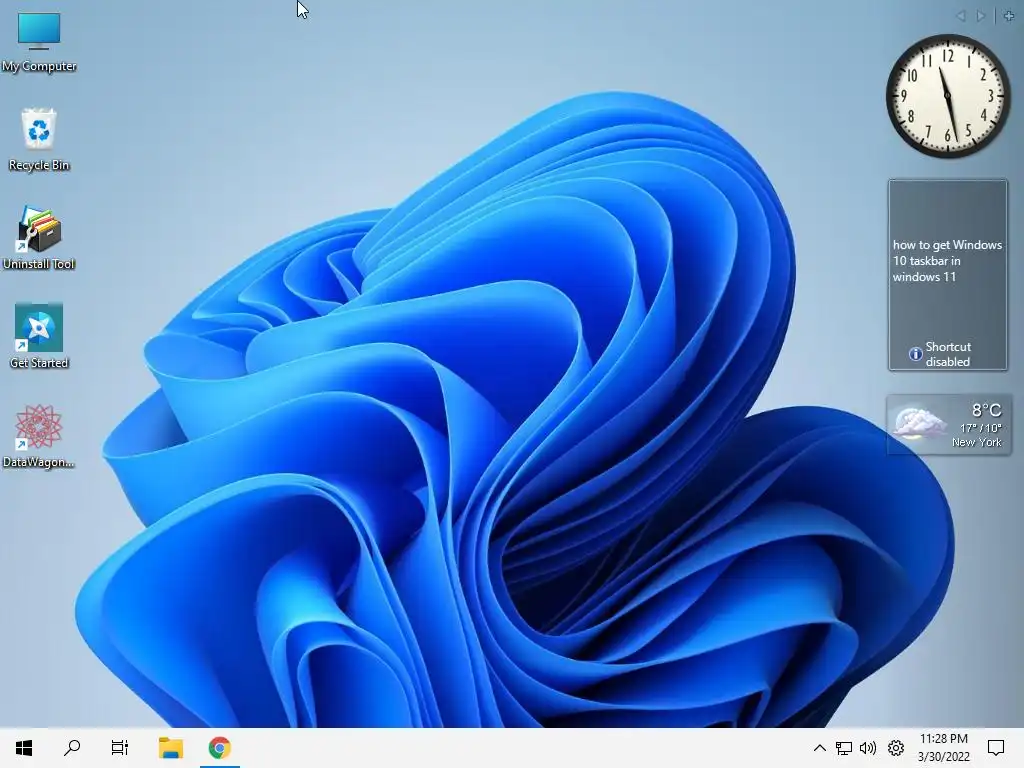Switch to Google Chrome on taskbar
The width and height of the screenshot is (1024, 768).
(219, 748)
